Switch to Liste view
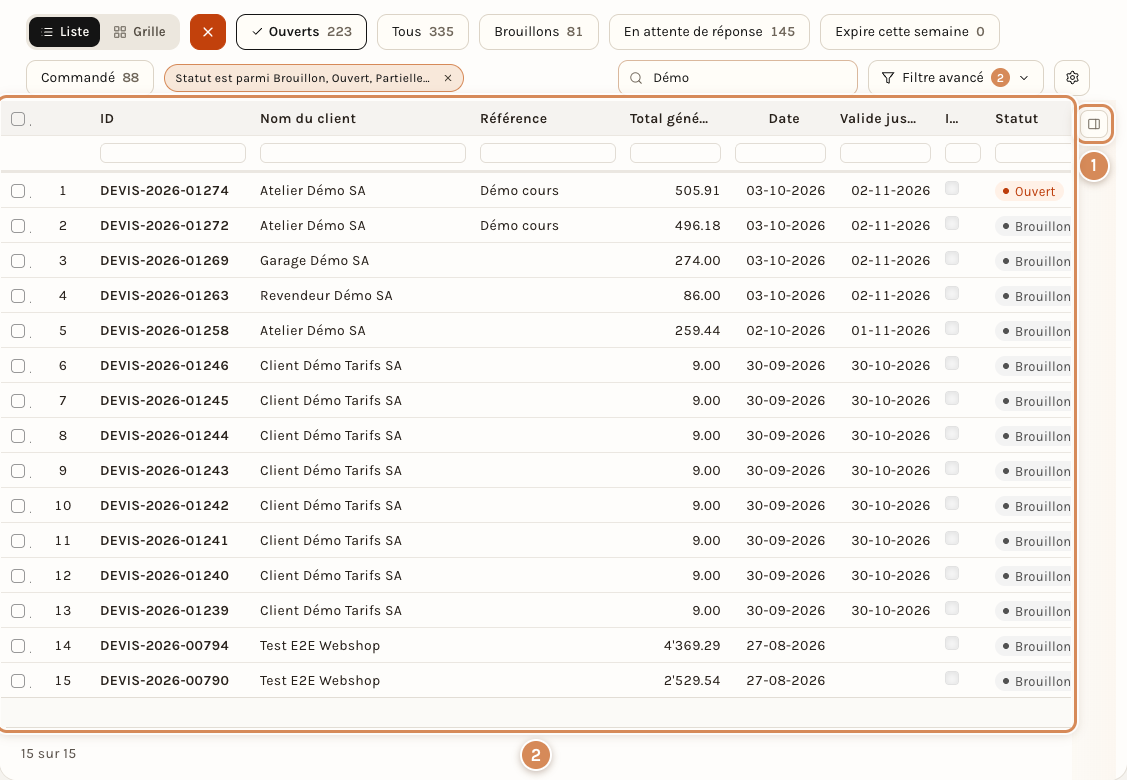 (x=65, y=32)
